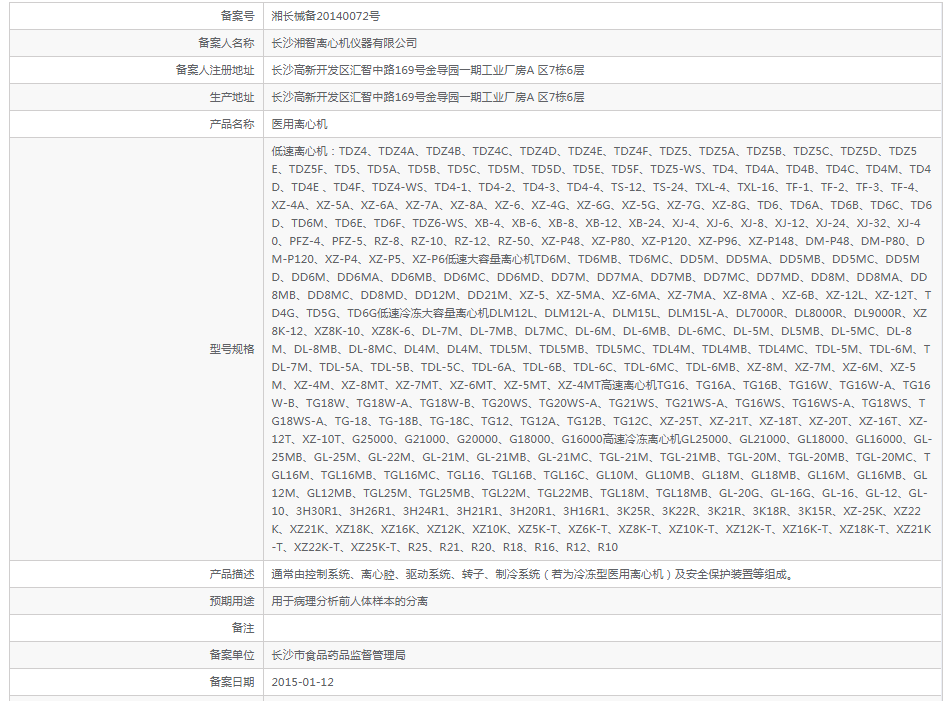Select the 型号规格 label
Viewport: 947px width, 701px height.
[232, 349]
